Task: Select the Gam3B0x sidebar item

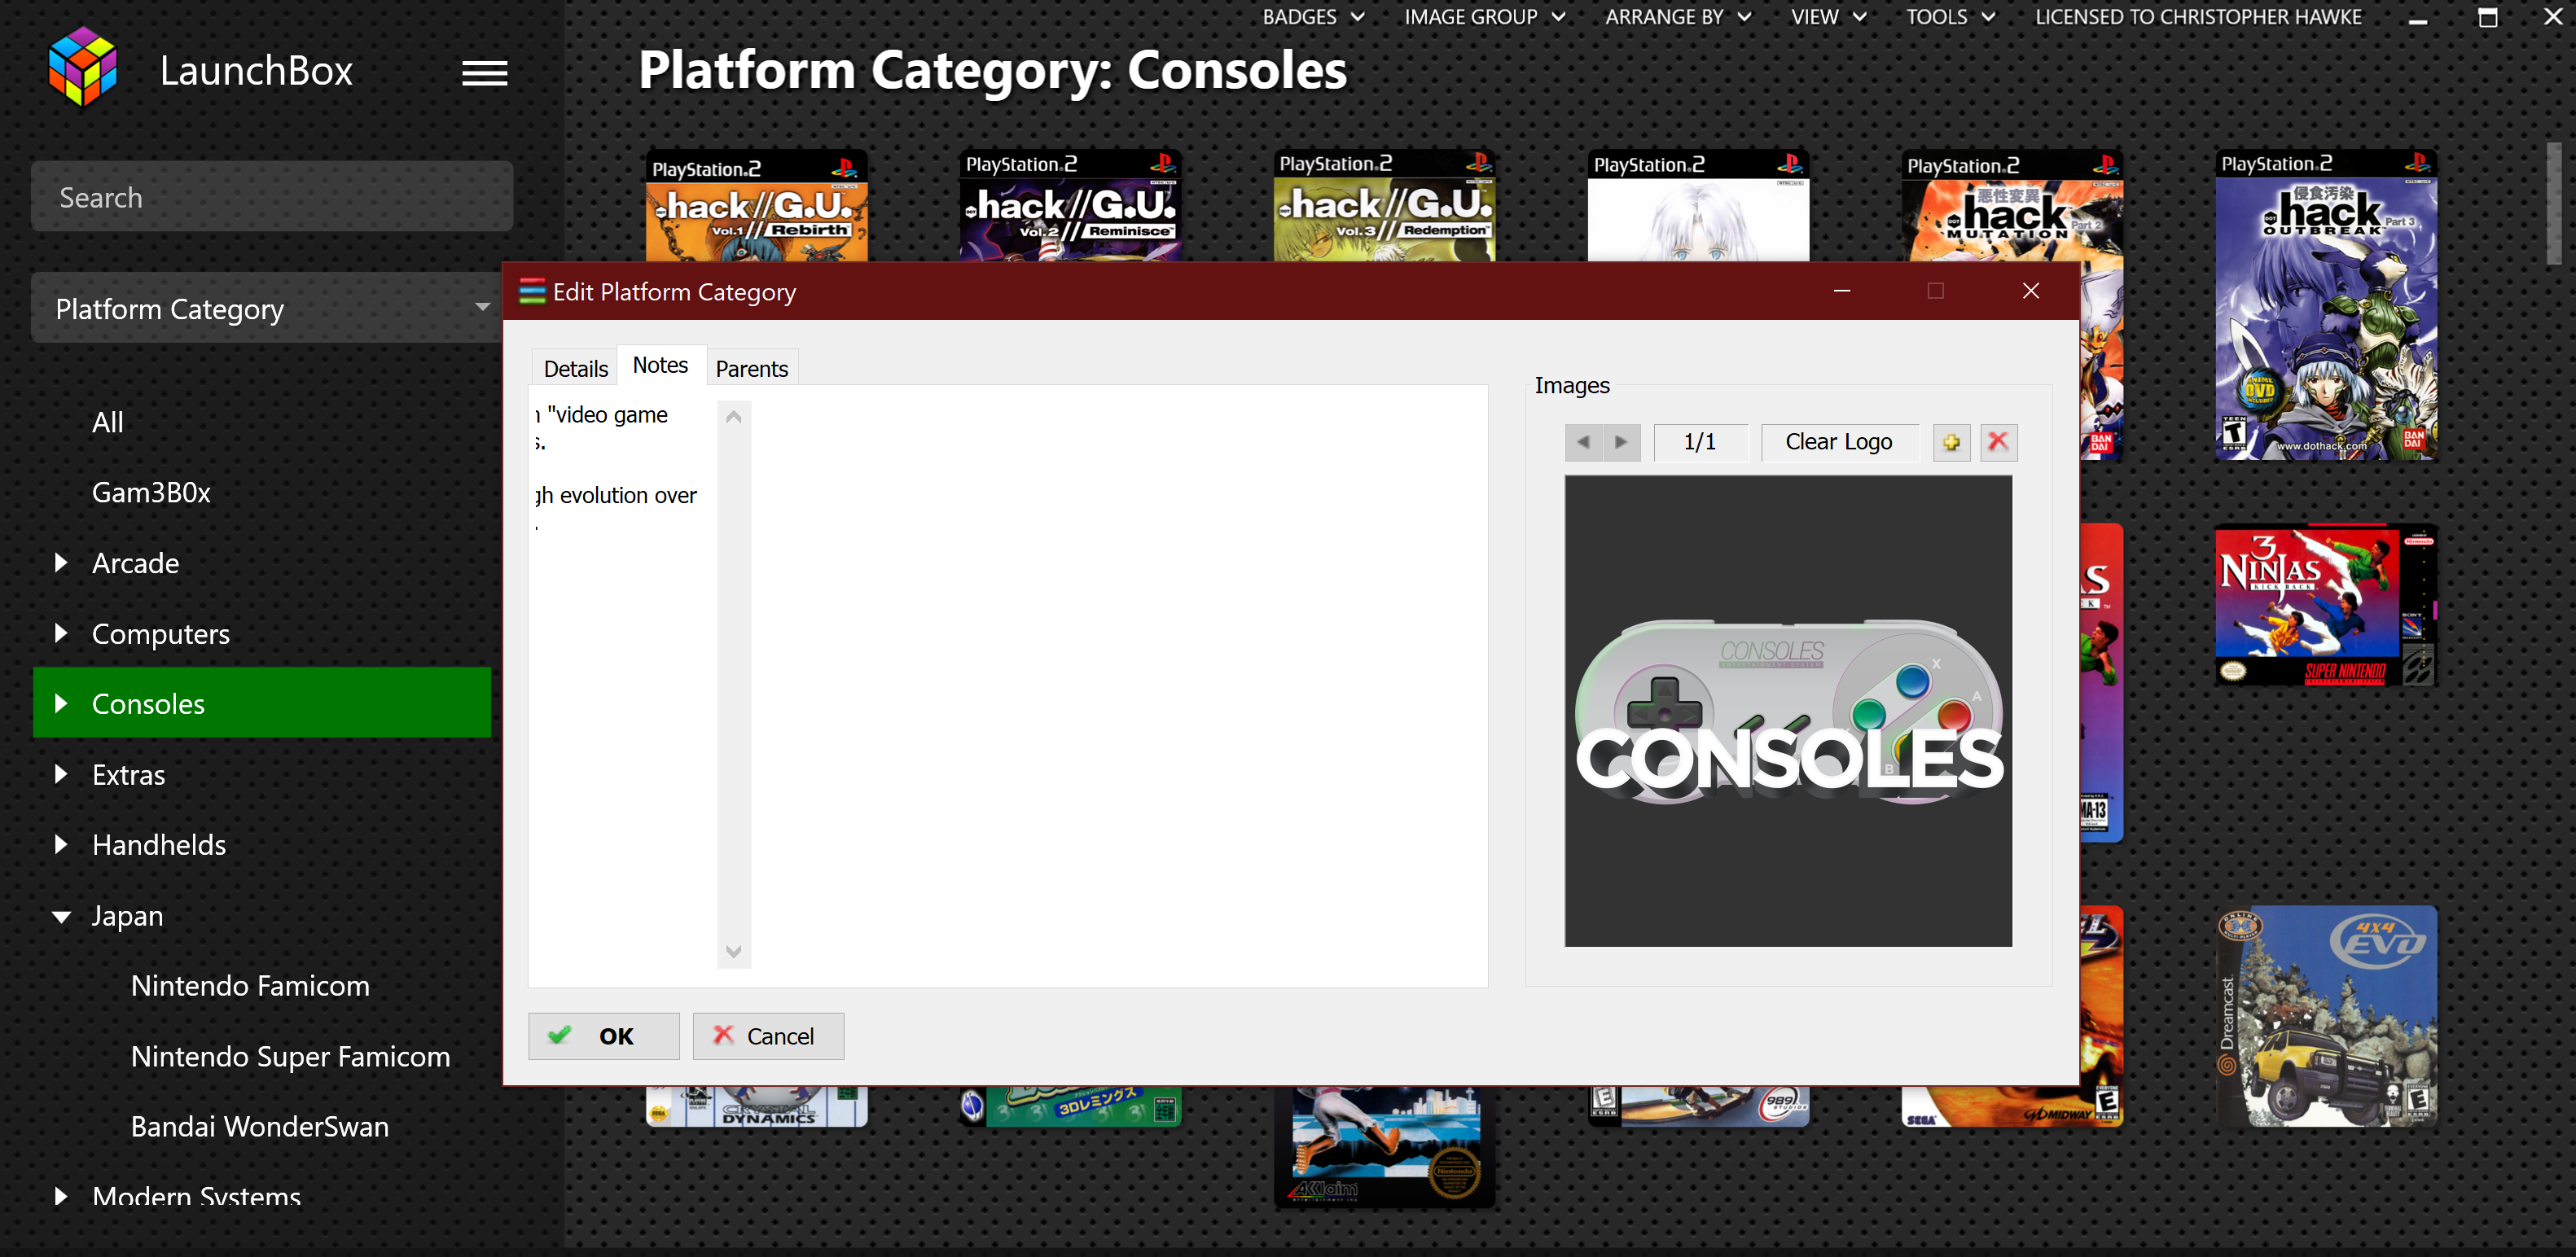Action: [x=151, y=492]
